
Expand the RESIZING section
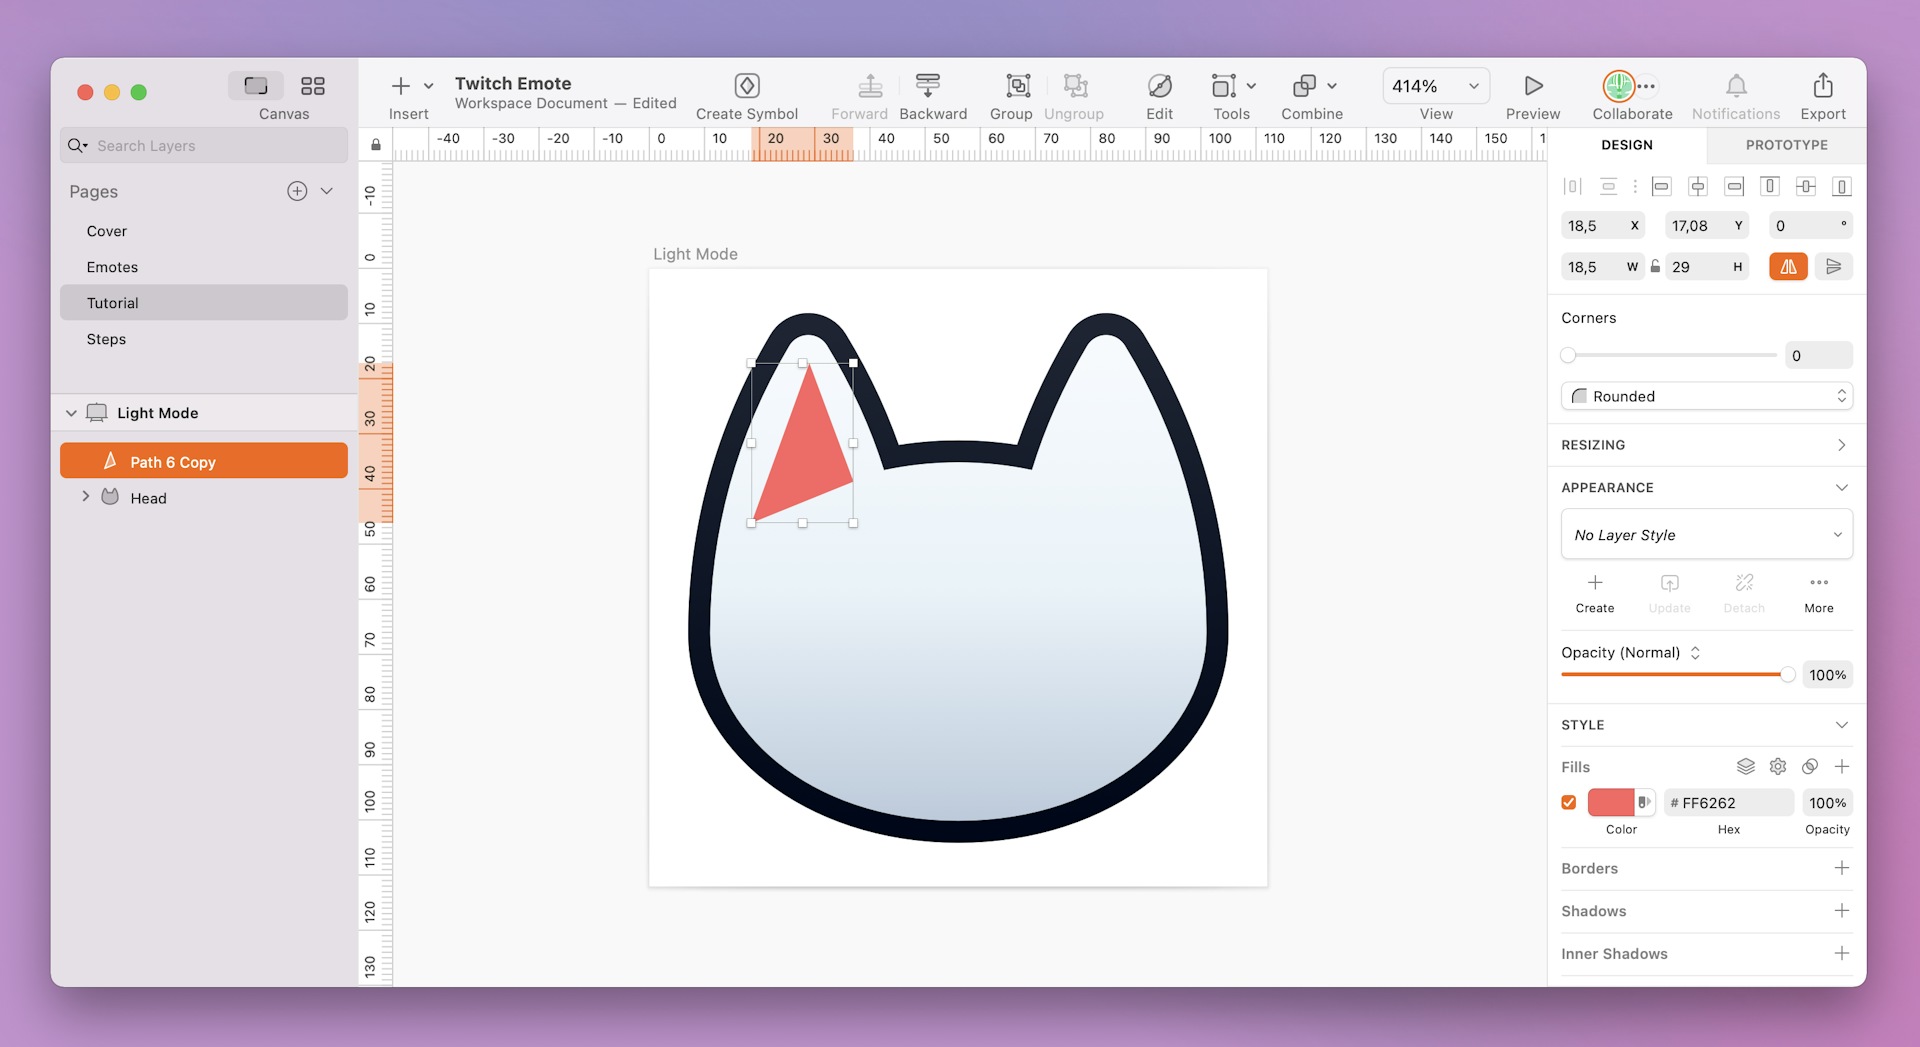click(x=1841, y=445)
